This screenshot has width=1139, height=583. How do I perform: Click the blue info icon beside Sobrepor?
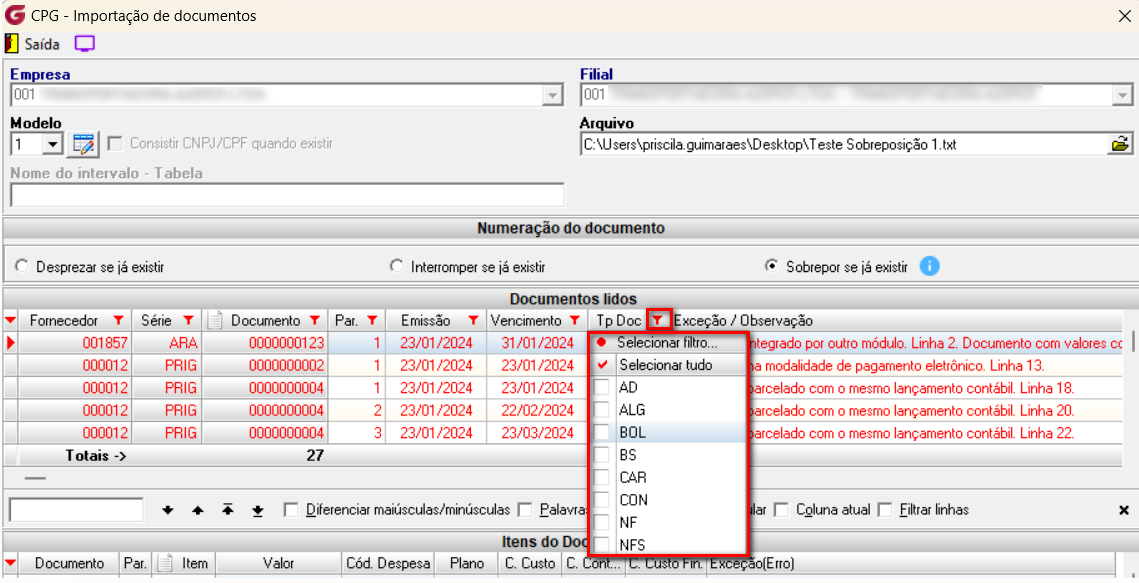tap(929, 266)
